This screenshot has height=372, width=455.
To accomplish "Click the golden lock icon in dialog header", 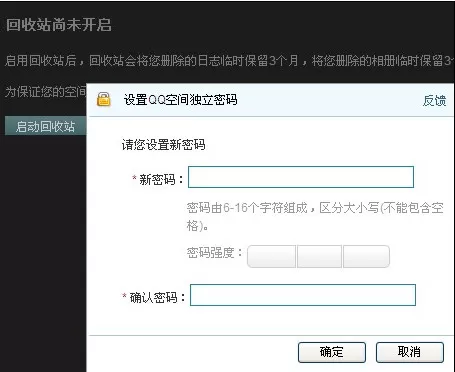I will click(104, 99).
